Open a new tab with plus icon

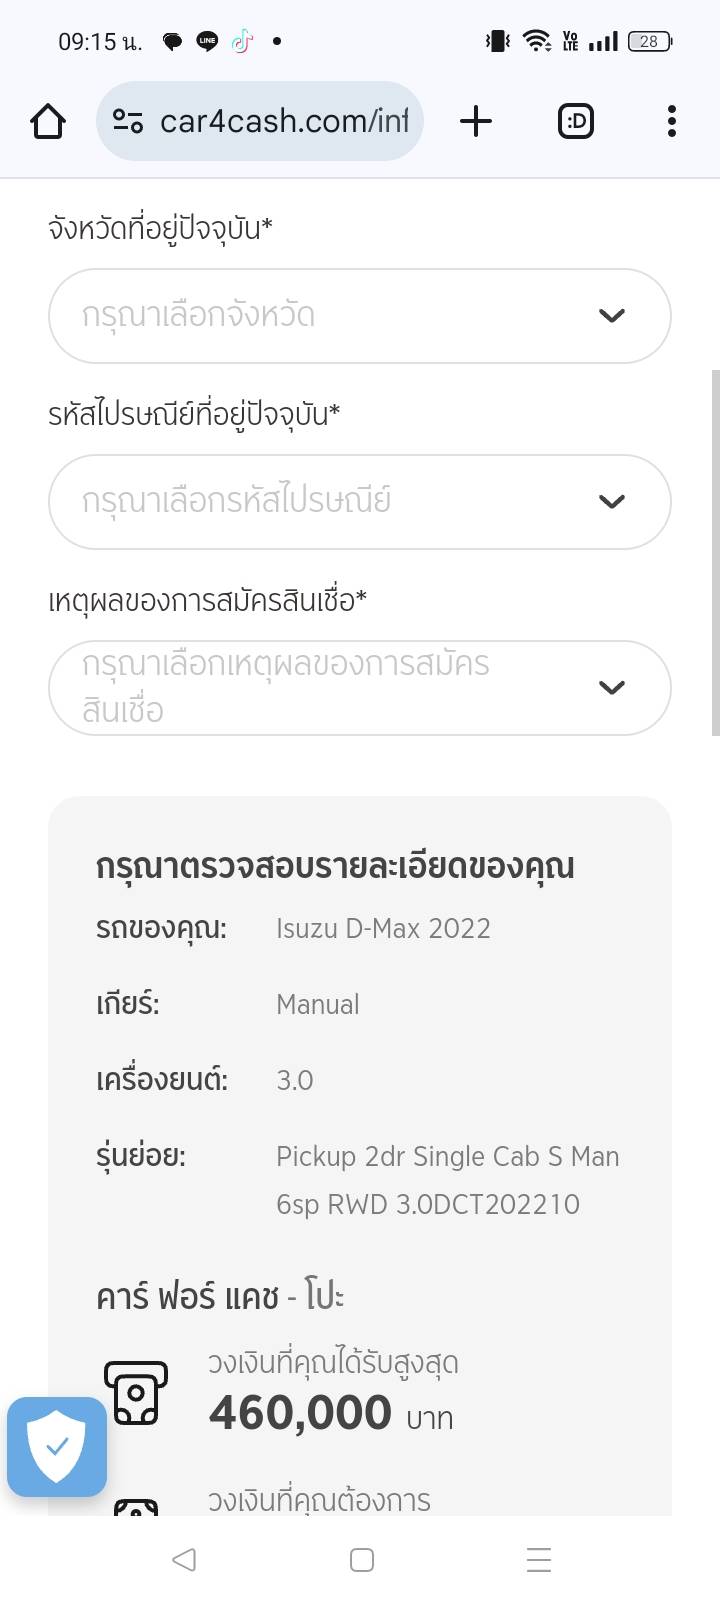pos(476,122)
